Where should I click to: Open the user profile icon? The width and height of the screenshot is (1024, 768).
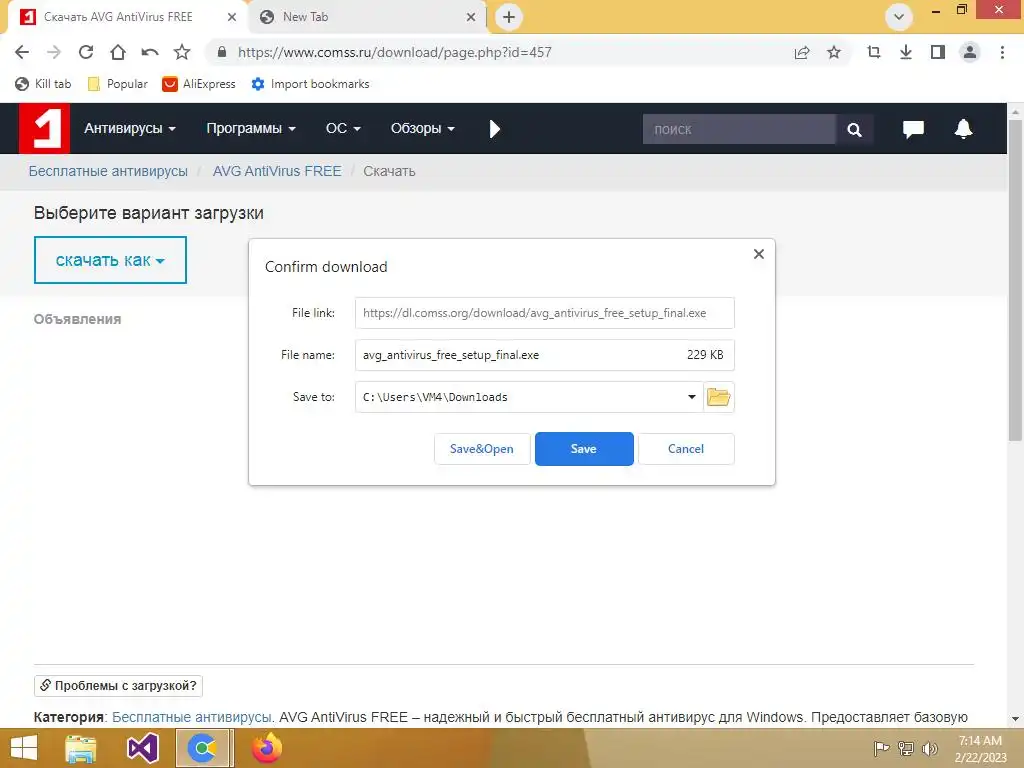tap(970, 52)
